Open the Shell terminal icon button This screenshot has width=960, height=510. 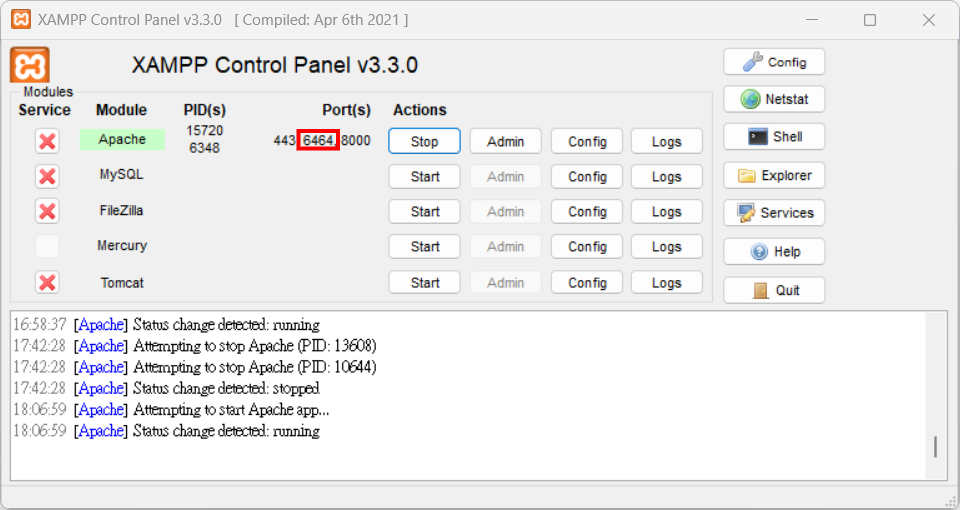774,137
